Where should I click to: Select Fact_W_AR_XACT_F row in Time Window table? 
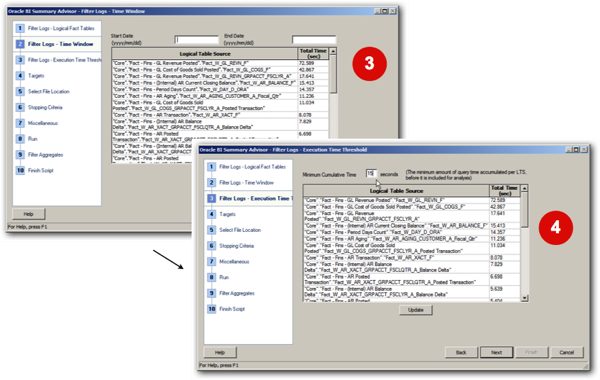point(220,115)
